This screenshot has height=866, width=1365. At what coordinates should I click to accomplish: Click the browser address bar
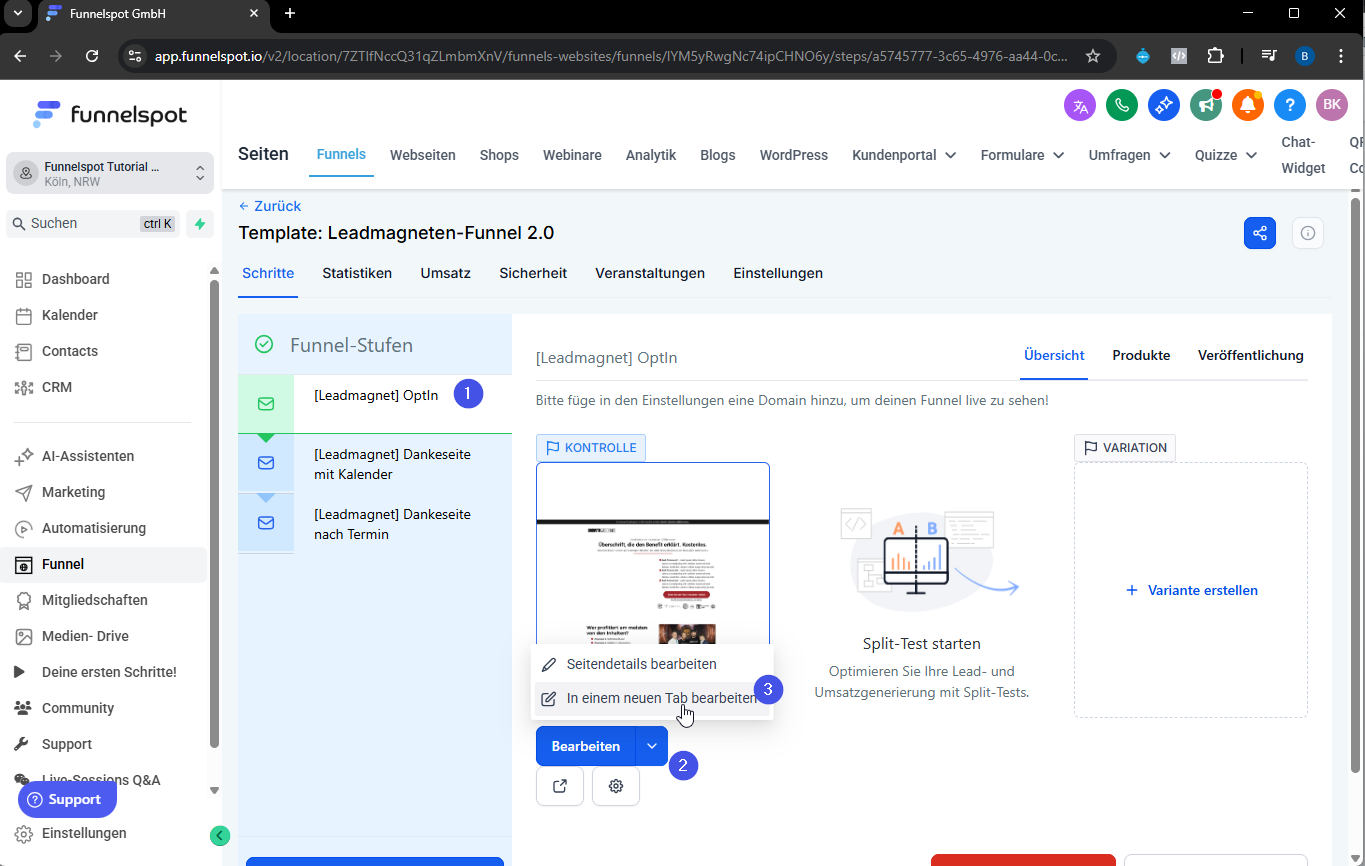[x=611, y=56]
